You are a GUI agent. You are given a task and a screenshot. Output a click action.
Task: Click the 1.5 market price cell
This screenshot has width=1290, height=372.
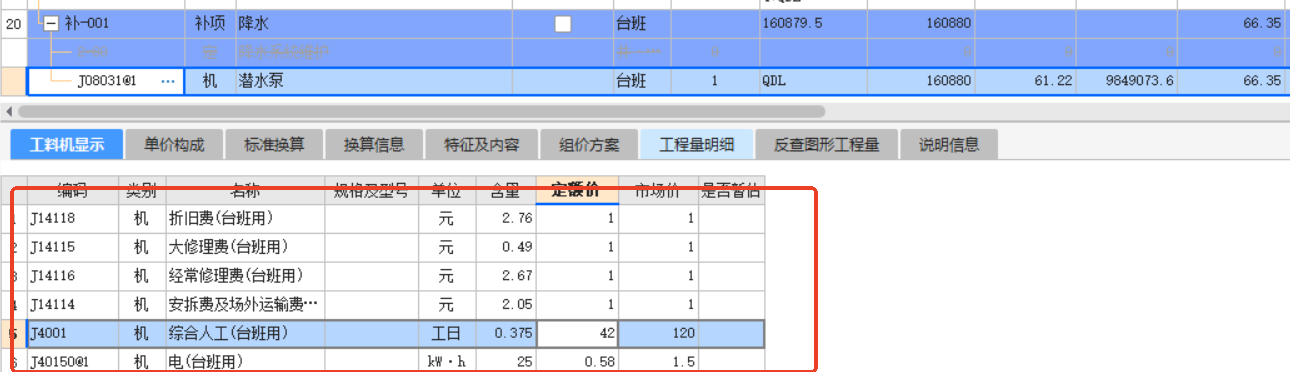(x=659, y=361)
